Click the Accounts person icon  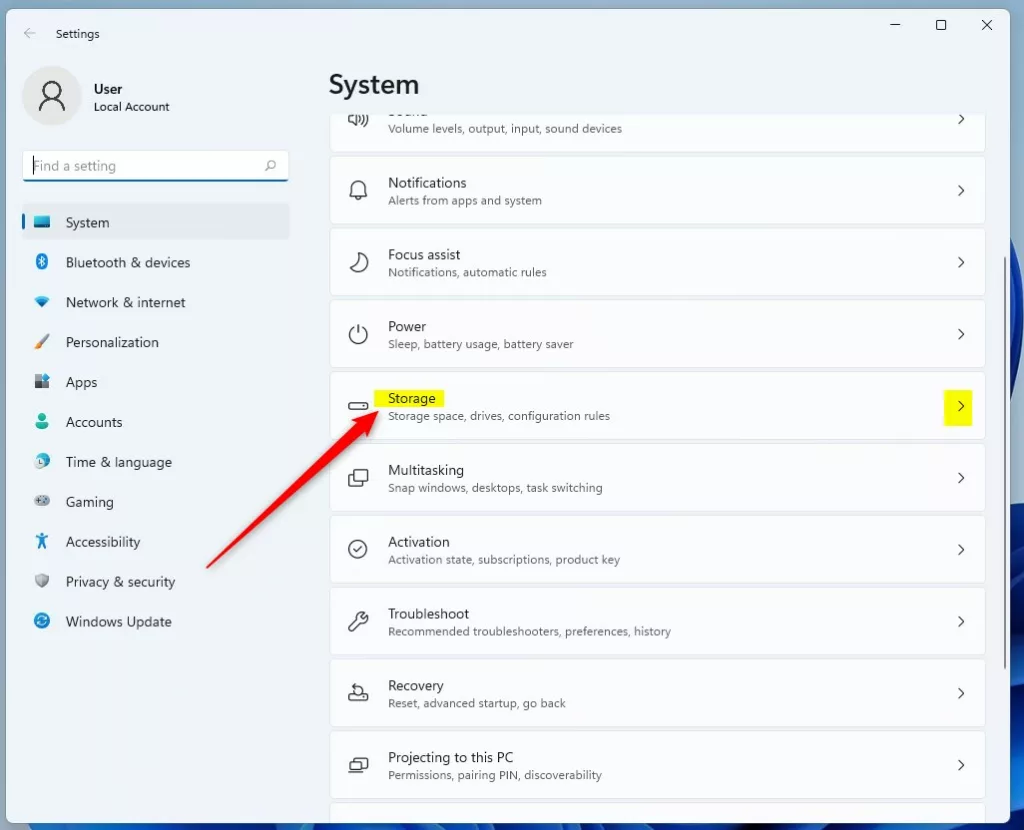[x=42, y=421]
